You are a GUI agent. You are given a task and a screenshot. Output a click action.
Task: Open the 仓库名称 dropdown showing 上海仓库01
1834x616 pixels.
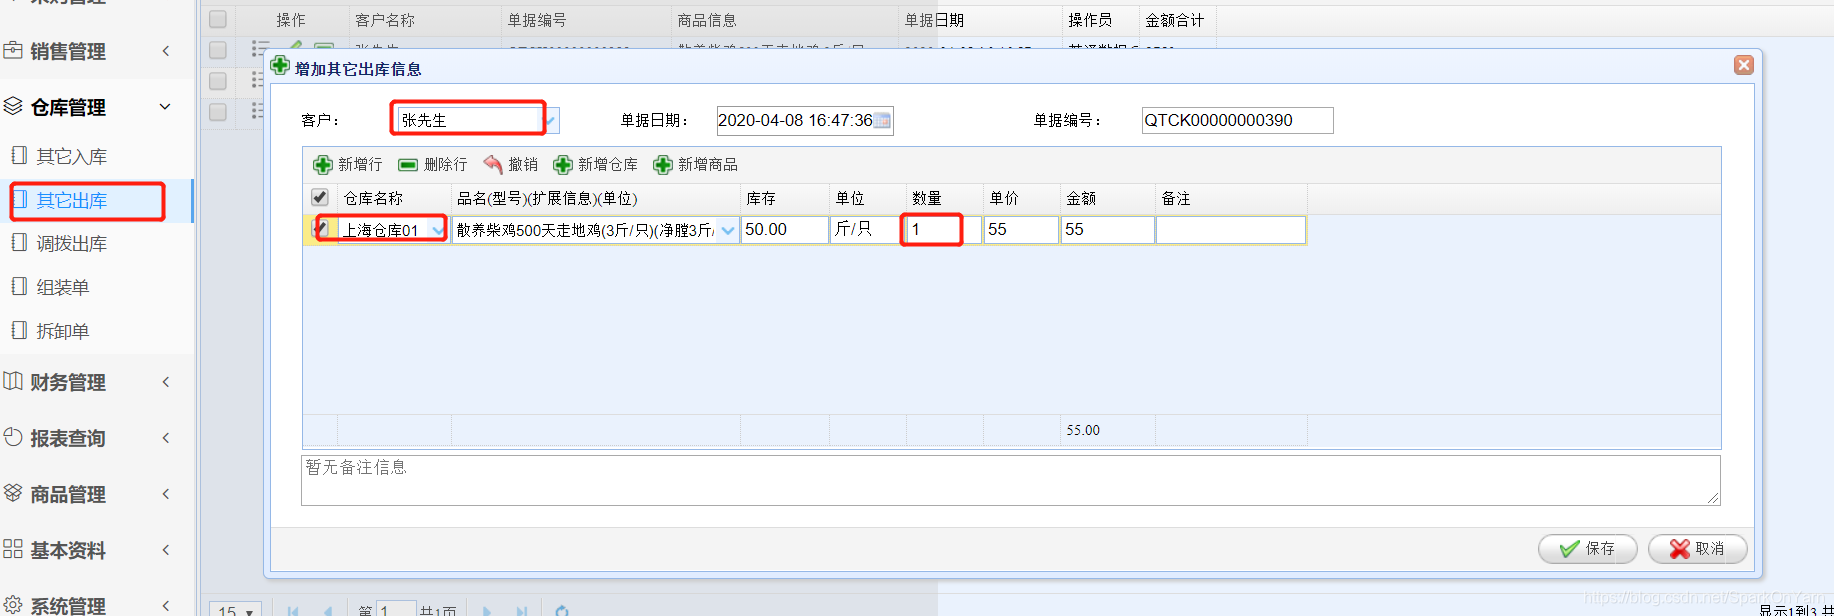(x=437, y=230)
